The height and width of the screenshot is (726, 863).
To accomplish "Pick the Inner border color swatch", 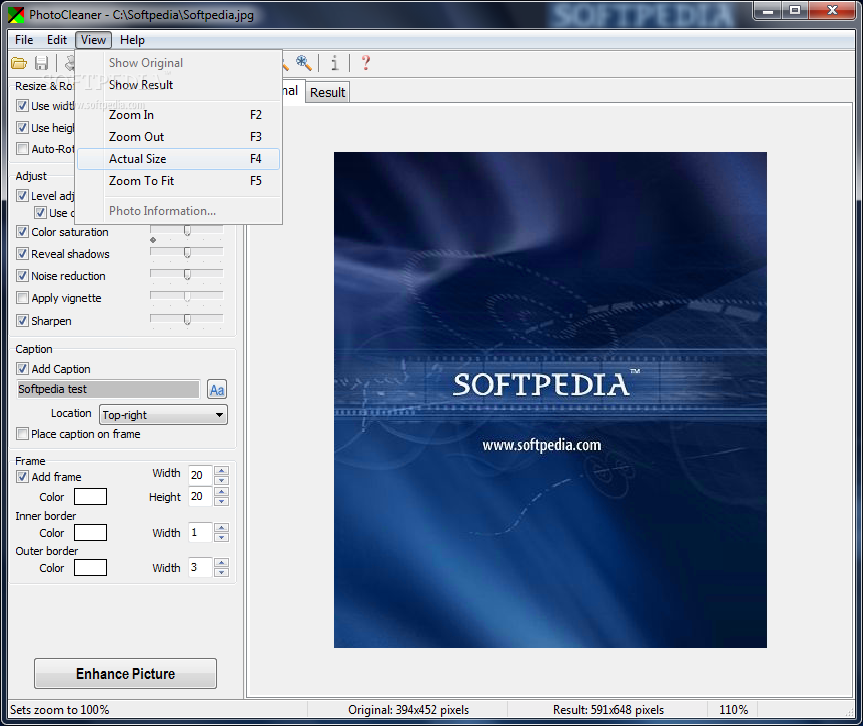I will point(90,532).
